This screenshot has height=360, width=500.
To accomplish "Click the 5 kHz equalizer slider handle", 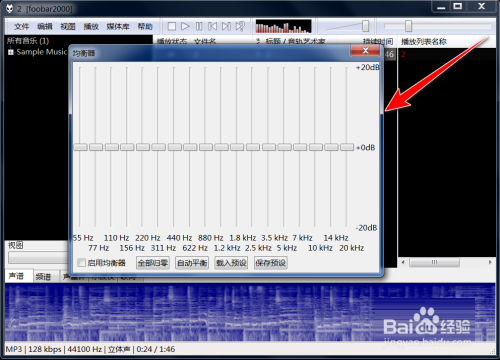I will pyautogui.click(x=285, y=147).
